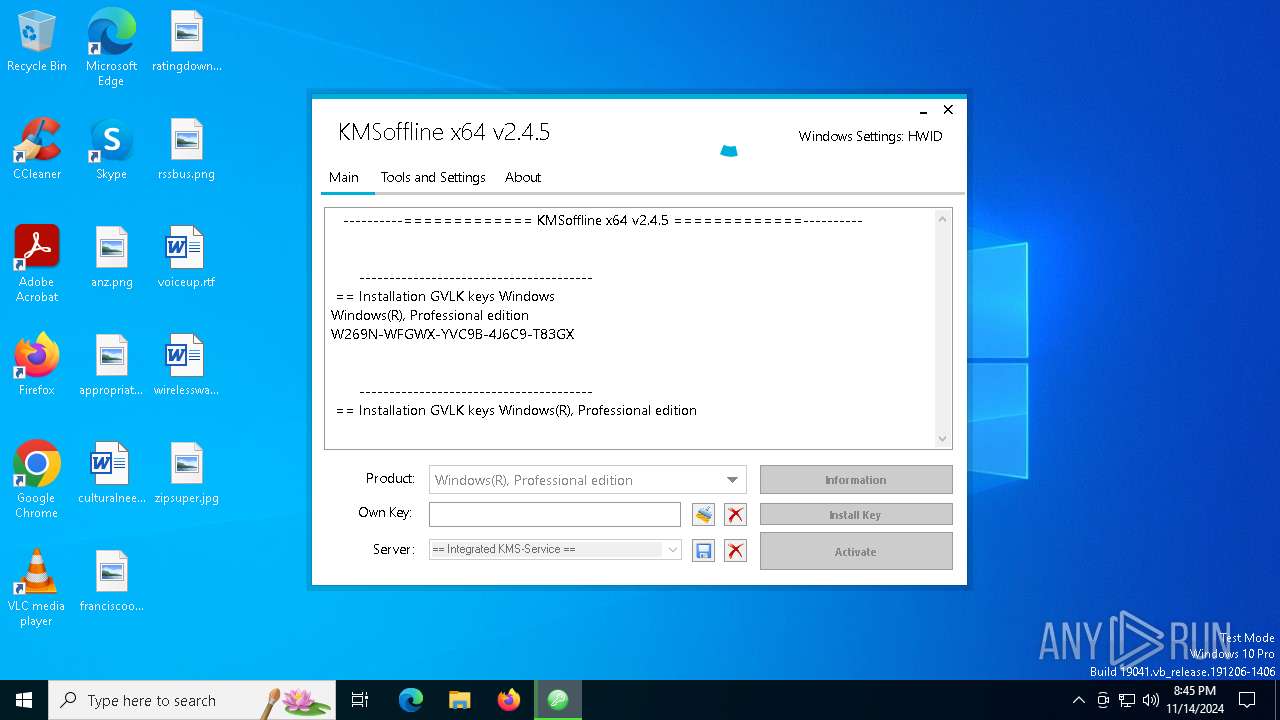This screenshot has width=1280, height=720.
Task: Click the Windows Settings: HWID label
Action: click(x=870, y=136)
